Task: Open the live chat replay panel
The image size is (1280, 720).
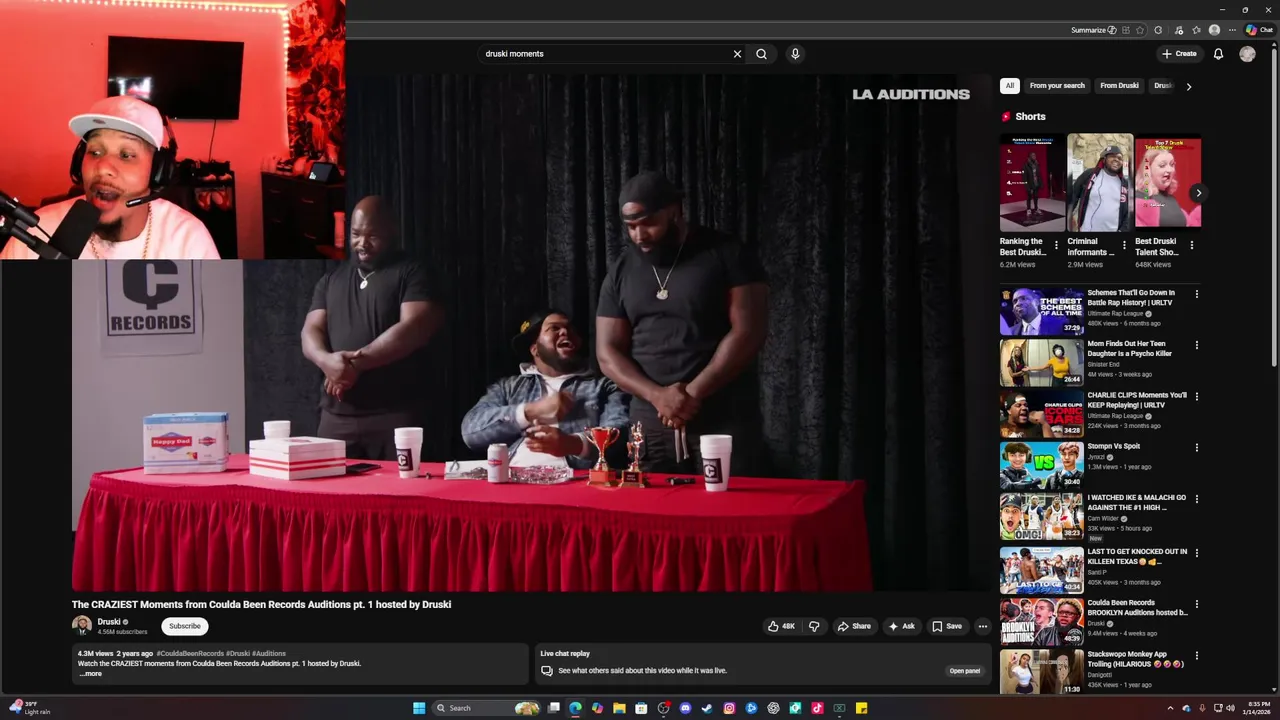Action: tap(965, 671)
